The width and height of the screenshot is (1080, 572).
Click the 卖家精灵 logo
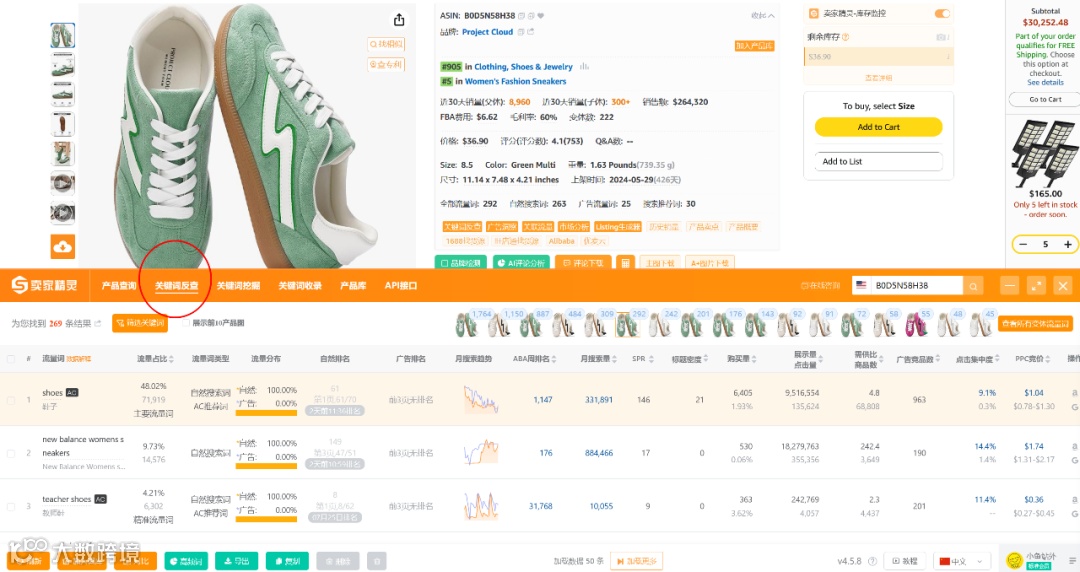click(44, 285)
